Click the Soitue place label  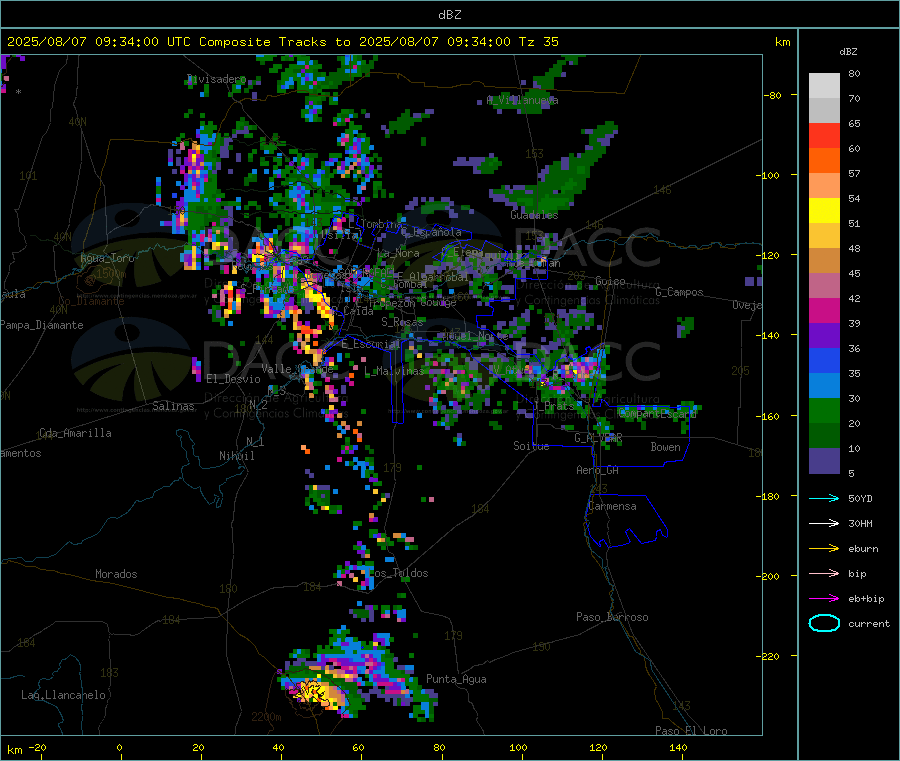click(x=531, y=446)
